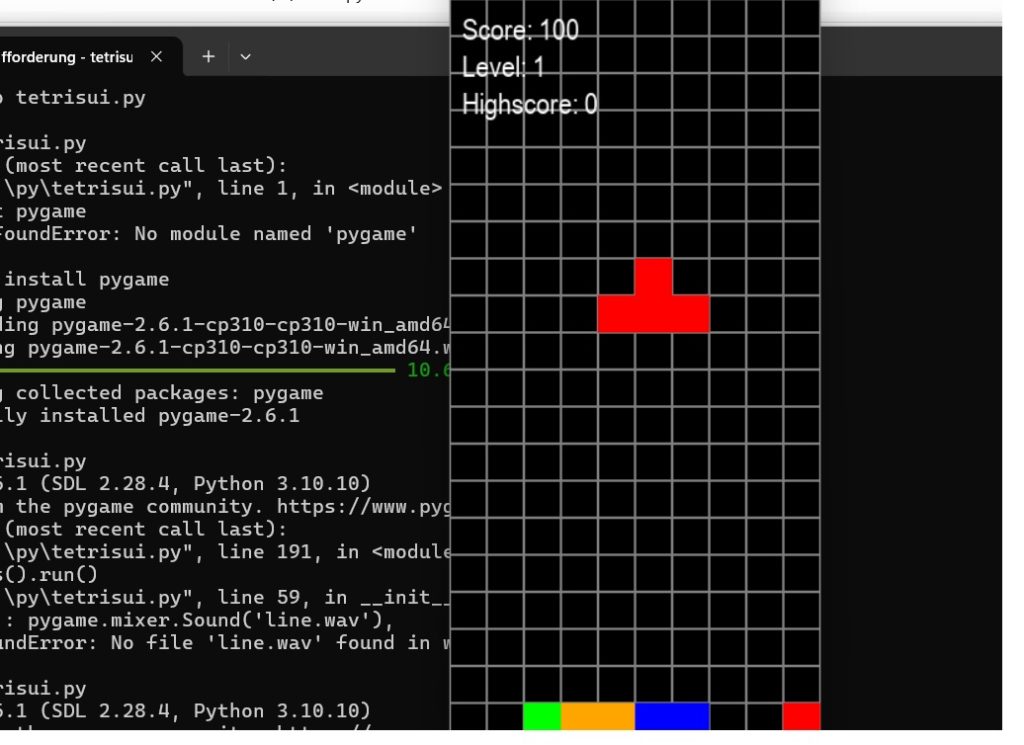Viewport: 1024px width, 745px height.
Task: Click the traceback line mentioning 'line 191'
Action: 225,552
